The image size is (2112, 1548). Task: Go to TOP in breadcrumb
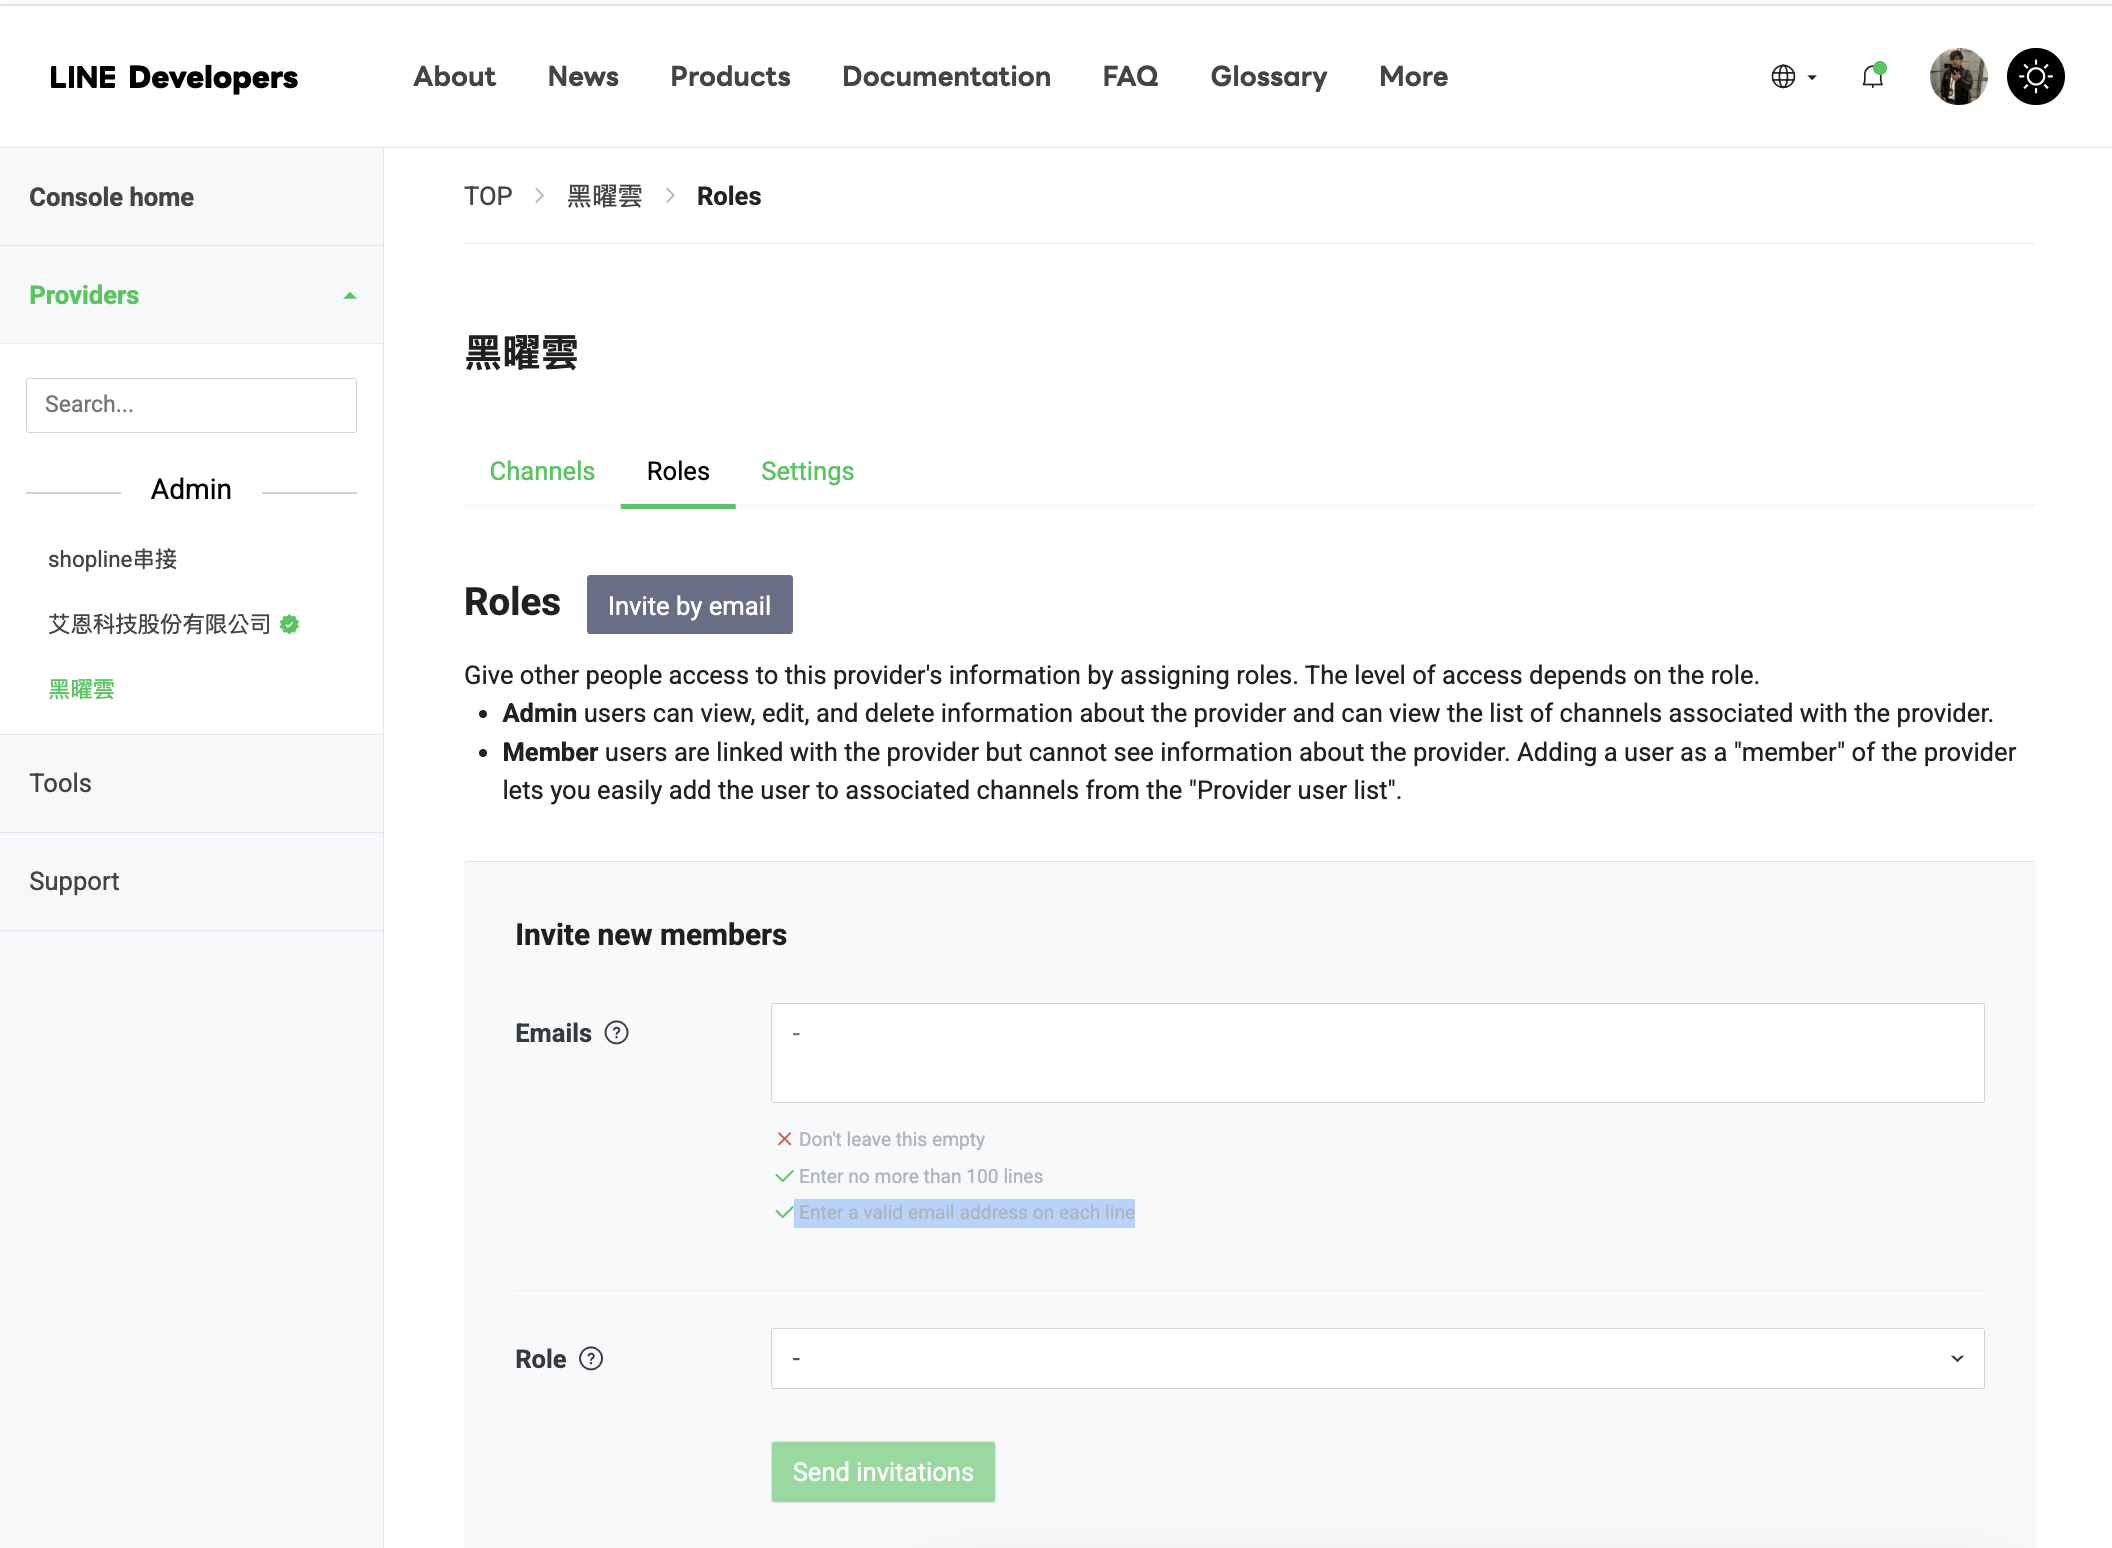(x=488, y=196)
